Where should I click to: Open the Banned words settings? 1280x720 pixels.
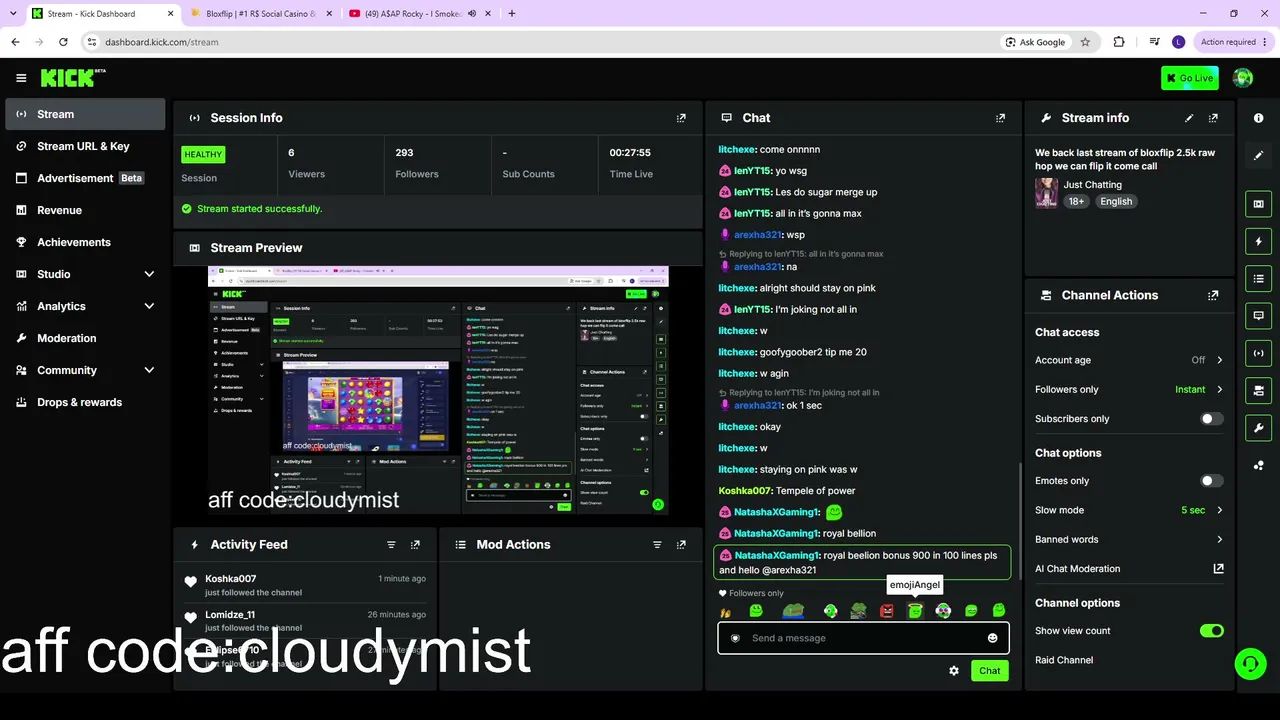[1129, 539]
